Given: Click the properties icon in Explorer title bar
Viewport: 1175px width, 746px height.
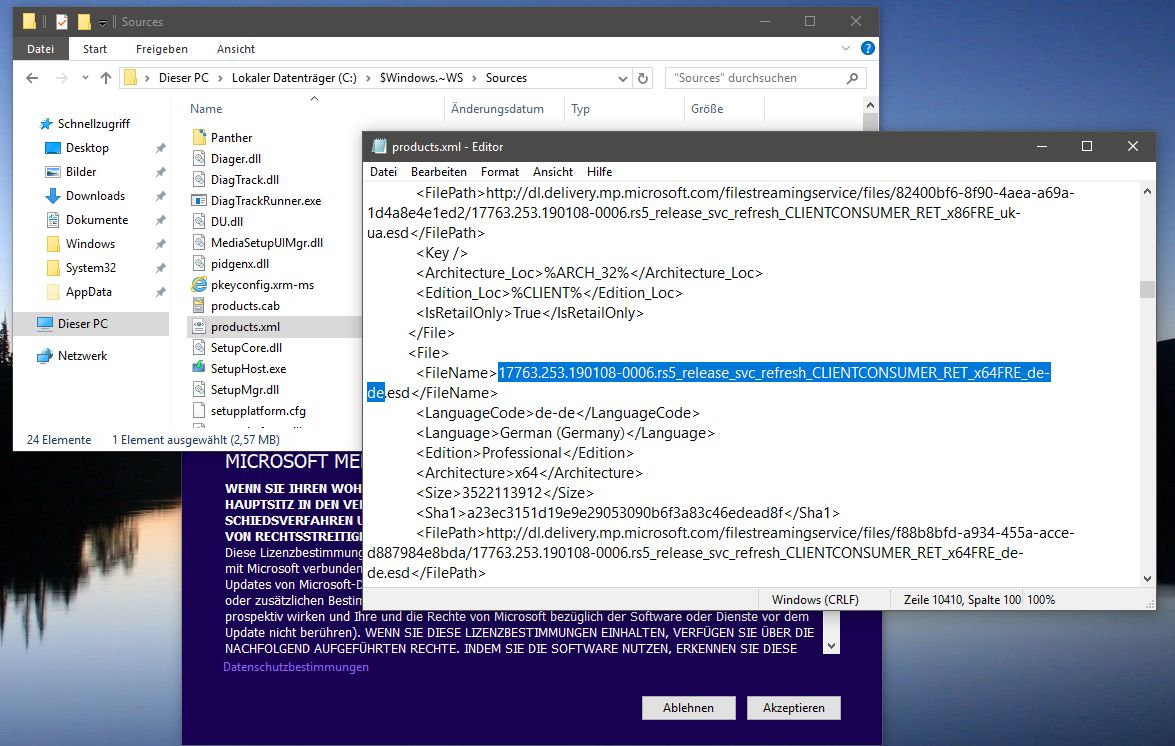Looking at the screenshot, I should [x=62, y=22].
